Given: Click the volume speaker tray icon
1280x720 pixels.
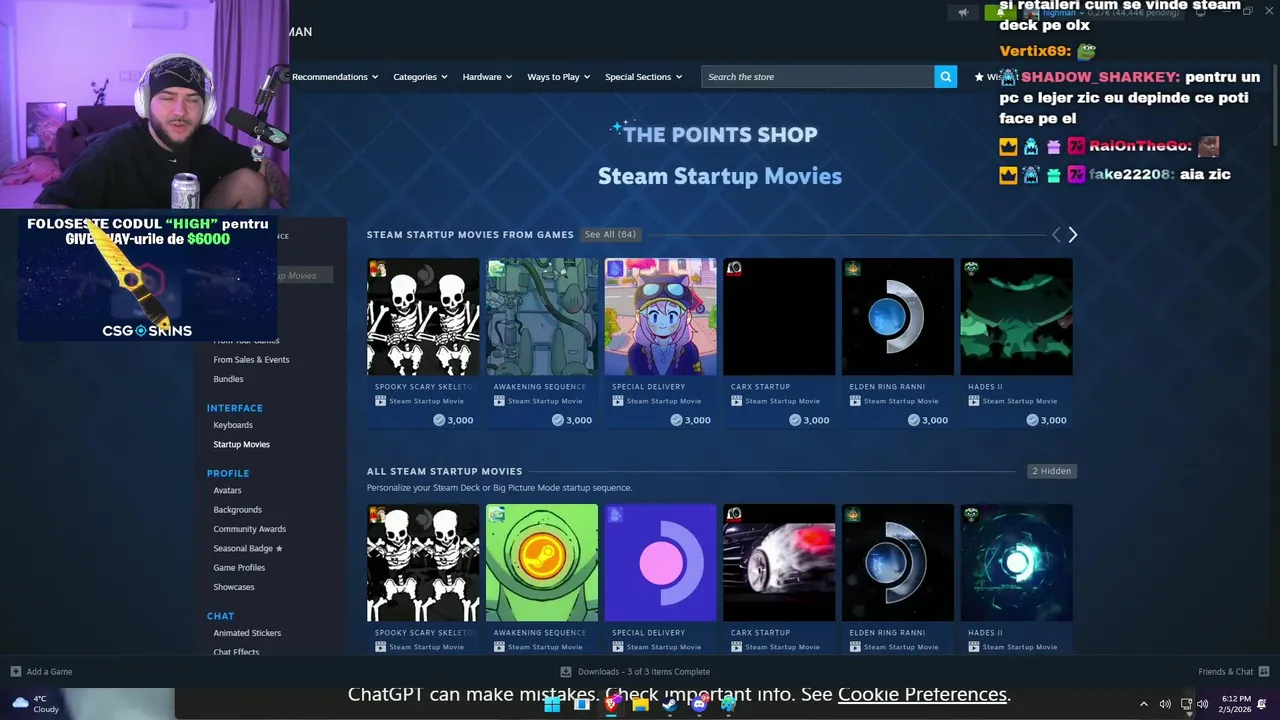Looking at the screenshot, I should (1165, 704).
